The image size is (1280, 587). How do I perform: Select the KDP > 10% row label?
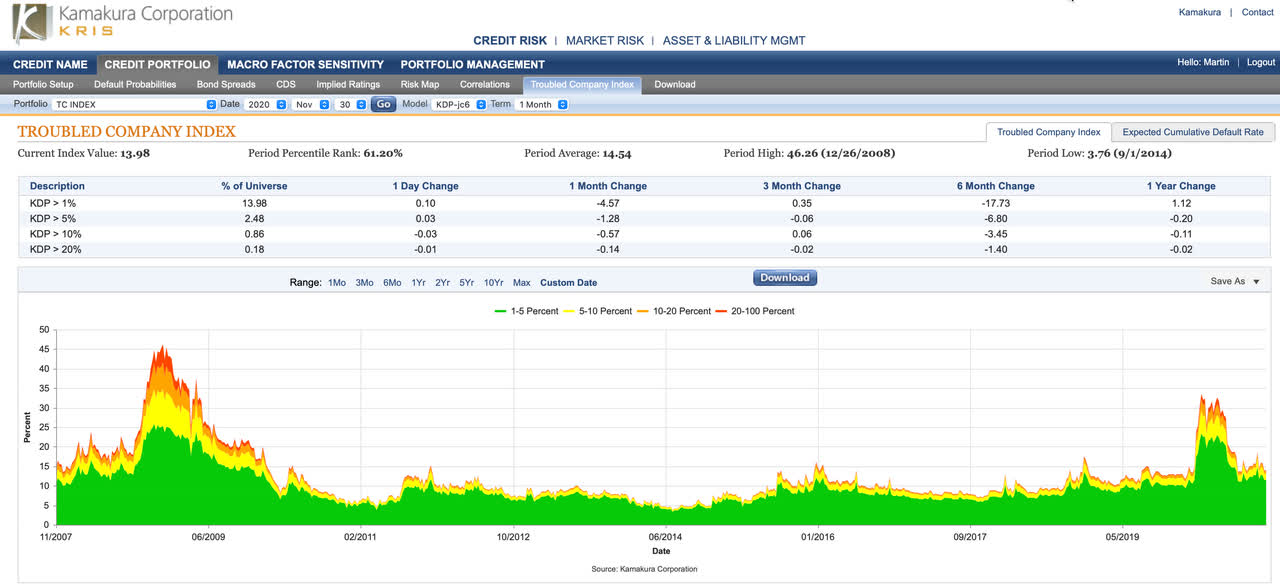point(54,233)
